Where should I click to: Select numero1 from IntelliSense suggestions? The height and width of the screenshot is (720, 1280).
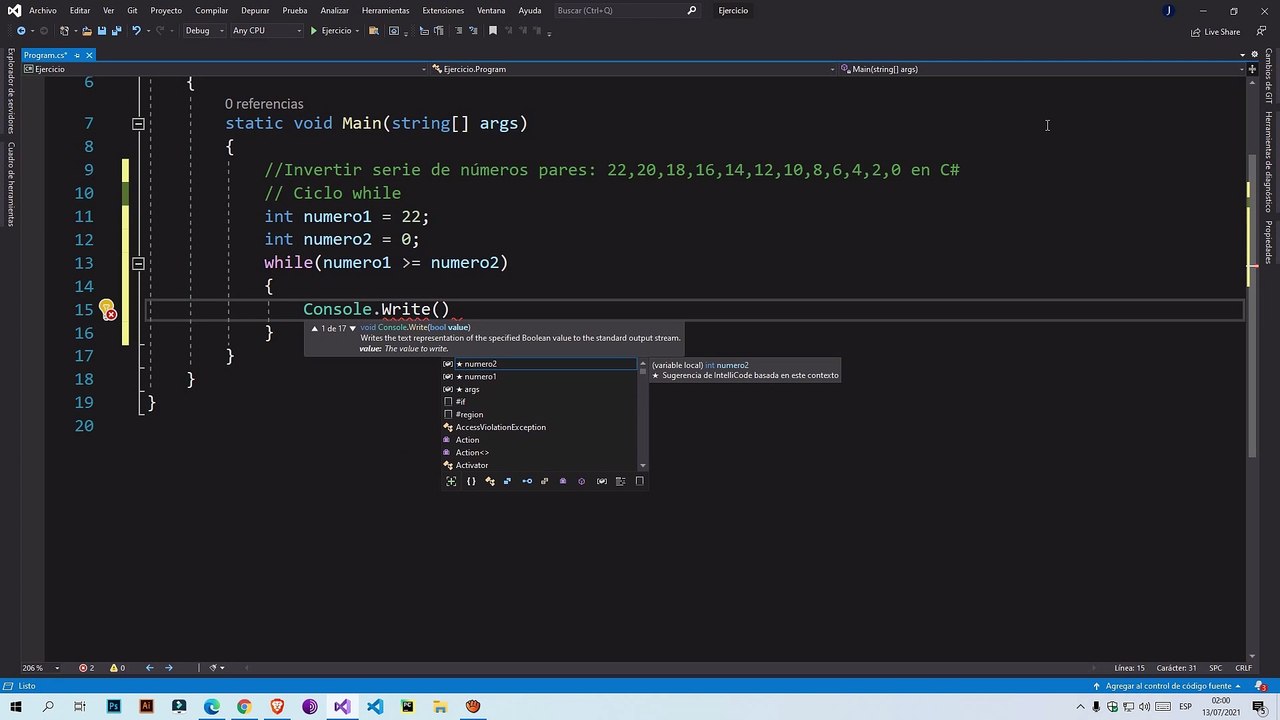click(x=480, y=376)
